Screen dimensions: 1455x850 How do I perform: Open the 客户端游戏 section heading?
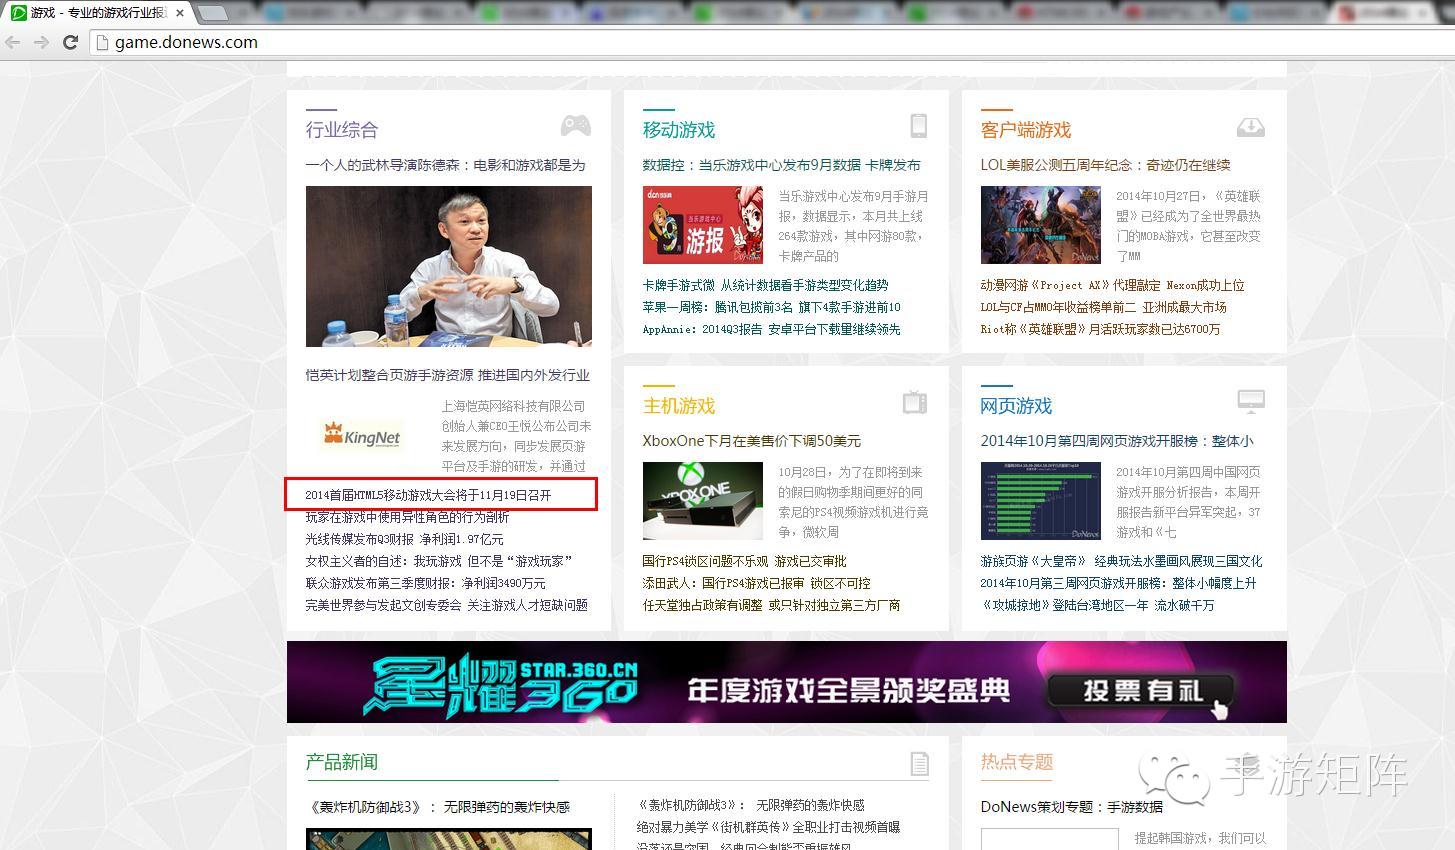click(x=1026, y=130)
